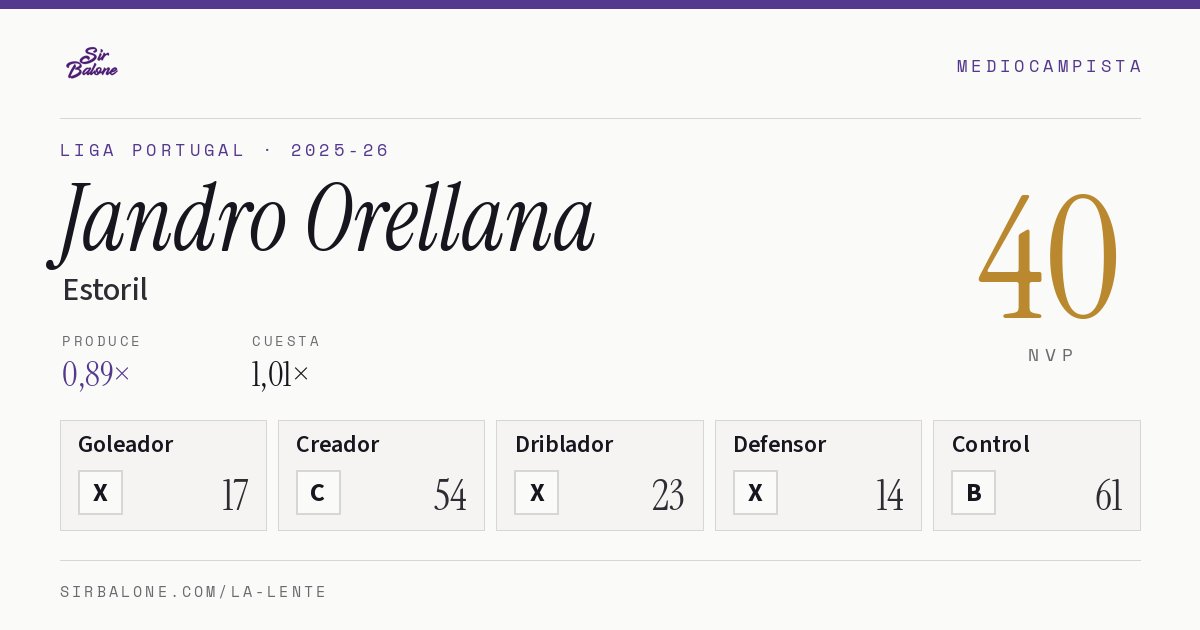Select the Driblador X grade badge
The height and width of the screenshot is (630, 1200).
point(537,493)
